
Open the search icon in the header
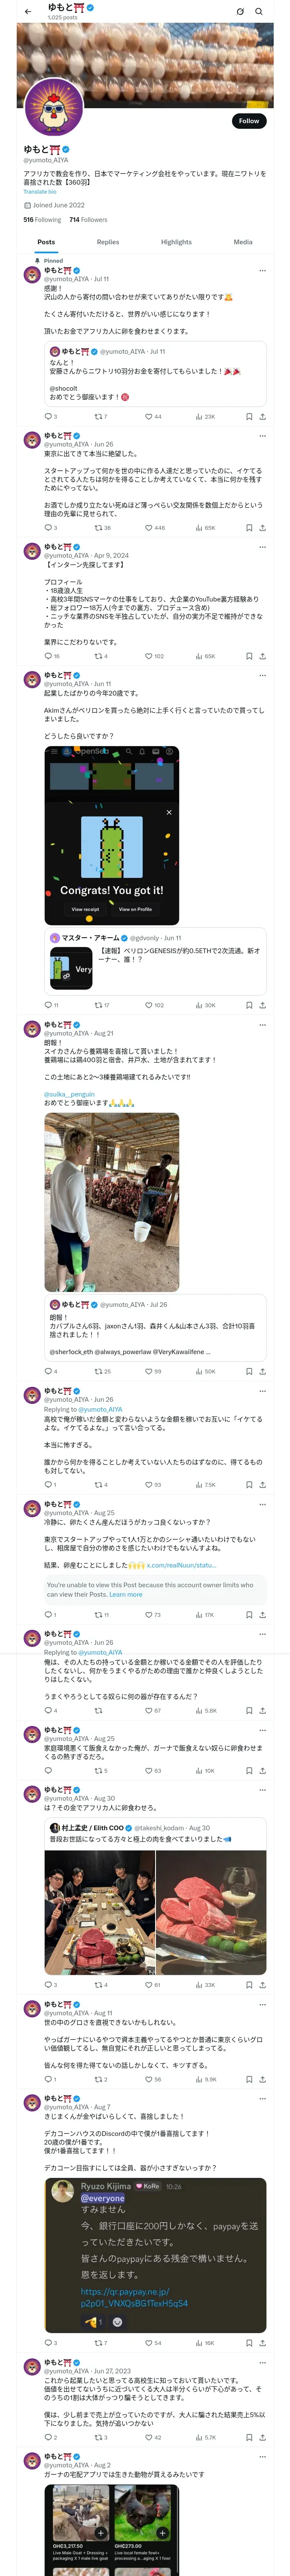click(x=259, y=12)
